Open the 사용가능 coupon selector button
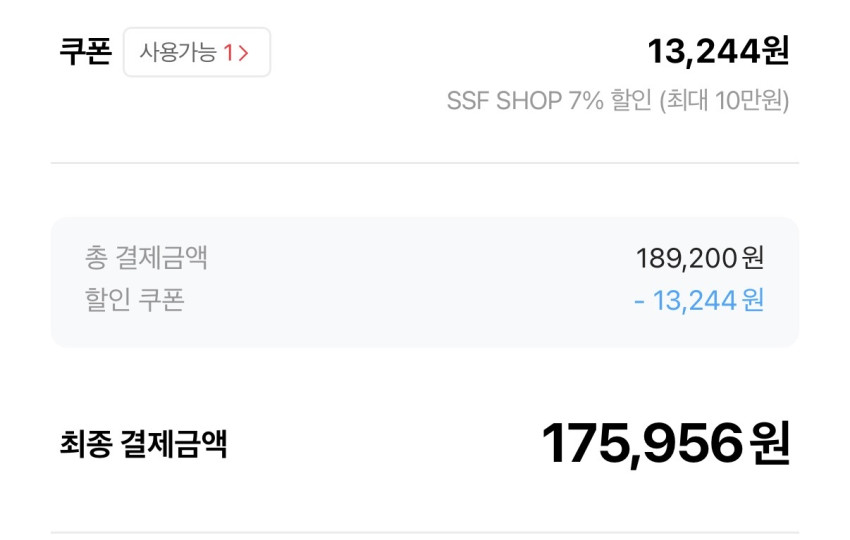This screenshot has width=850, height=540. point(197,52)
